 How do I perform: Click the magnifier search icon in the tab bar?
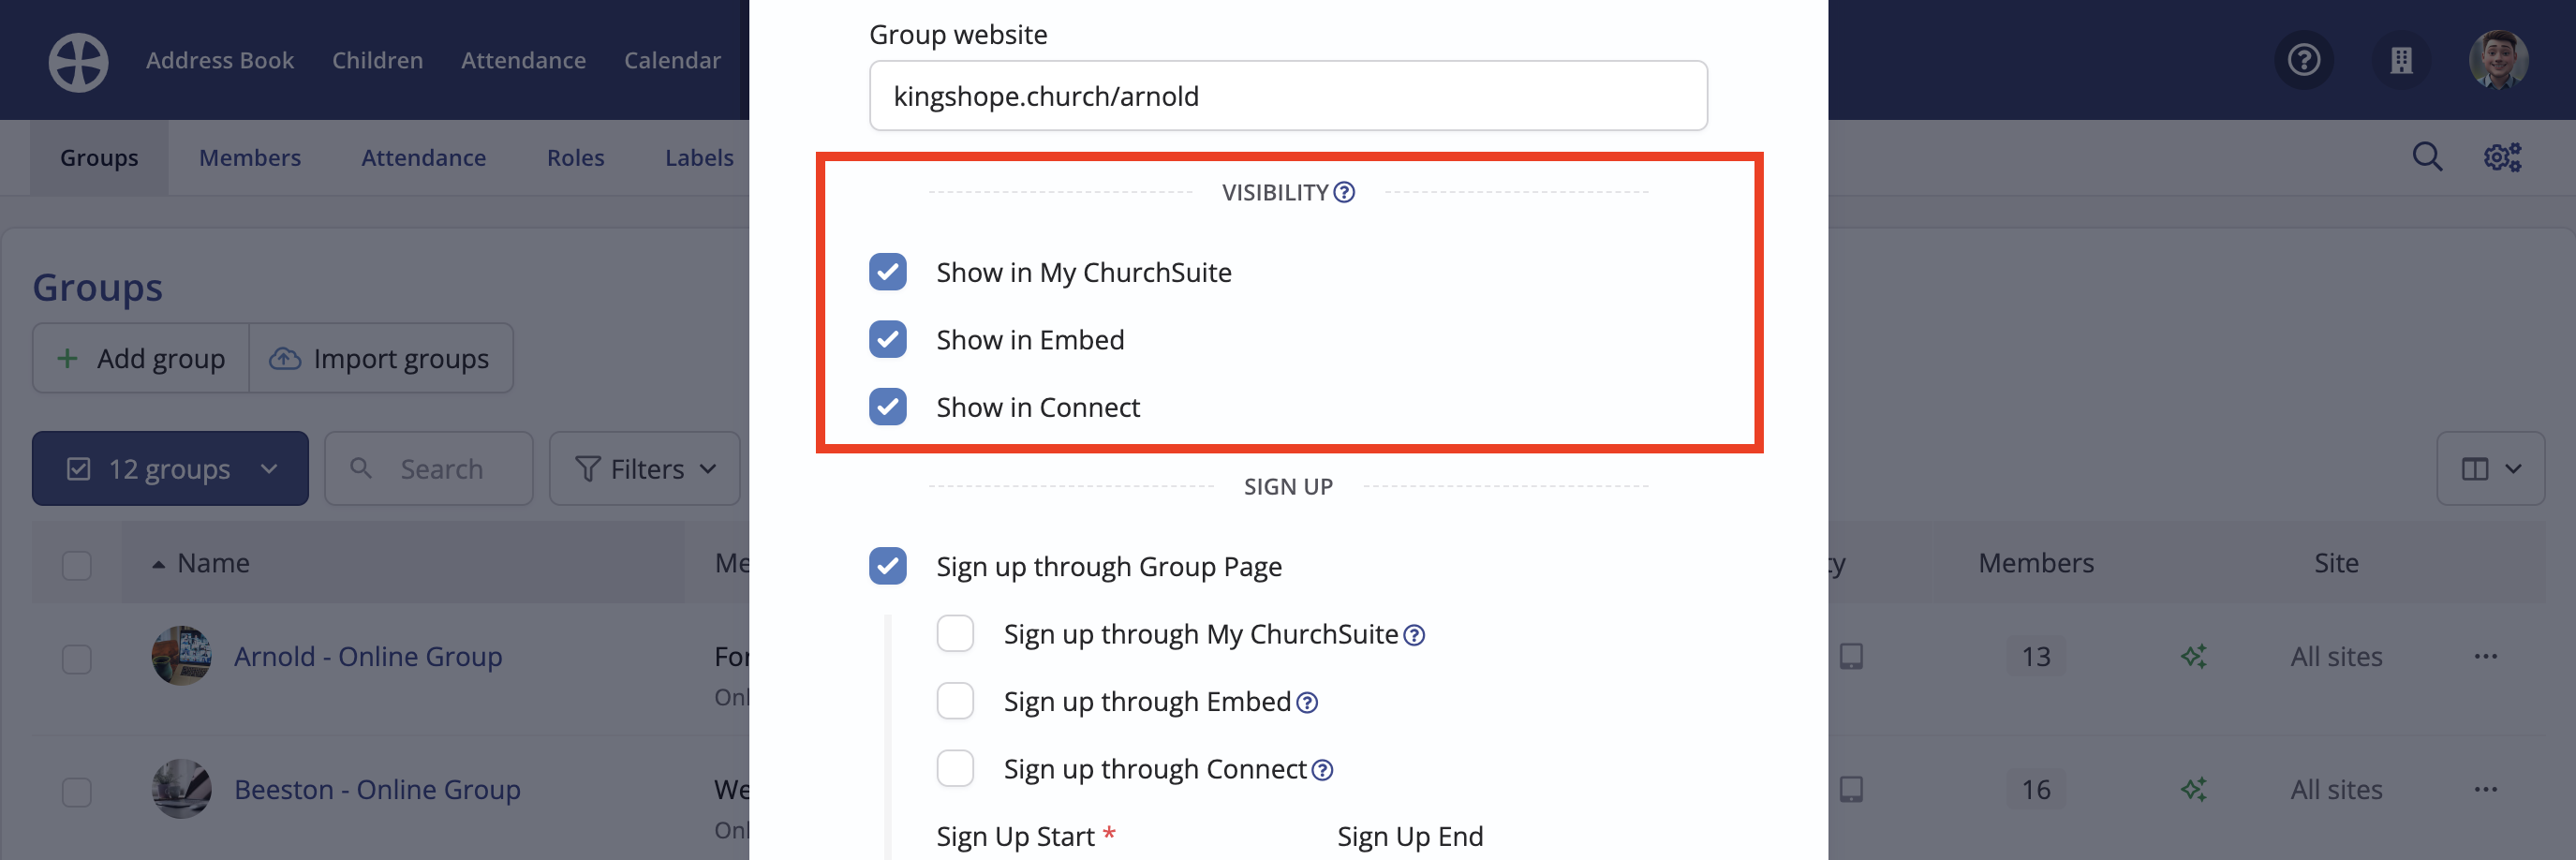click(2427, 157)
